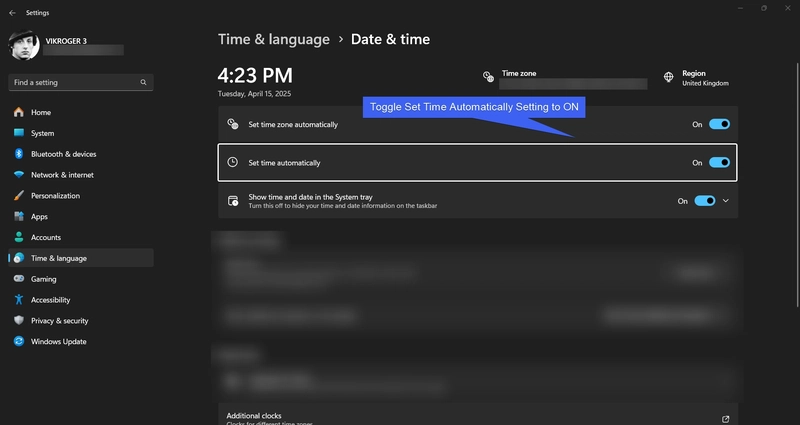800x425 pixels.
Task: Open the Accounts settings section
Action: click(45, 237)
